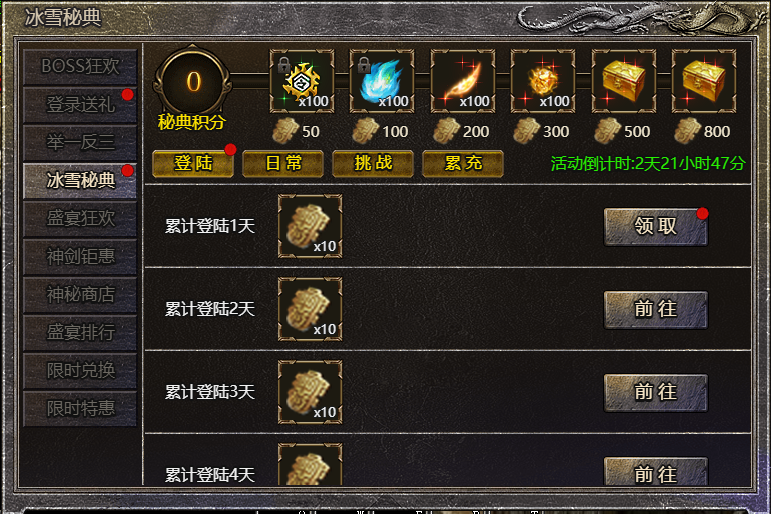Select the orange feather reward icon

[463, 81]
